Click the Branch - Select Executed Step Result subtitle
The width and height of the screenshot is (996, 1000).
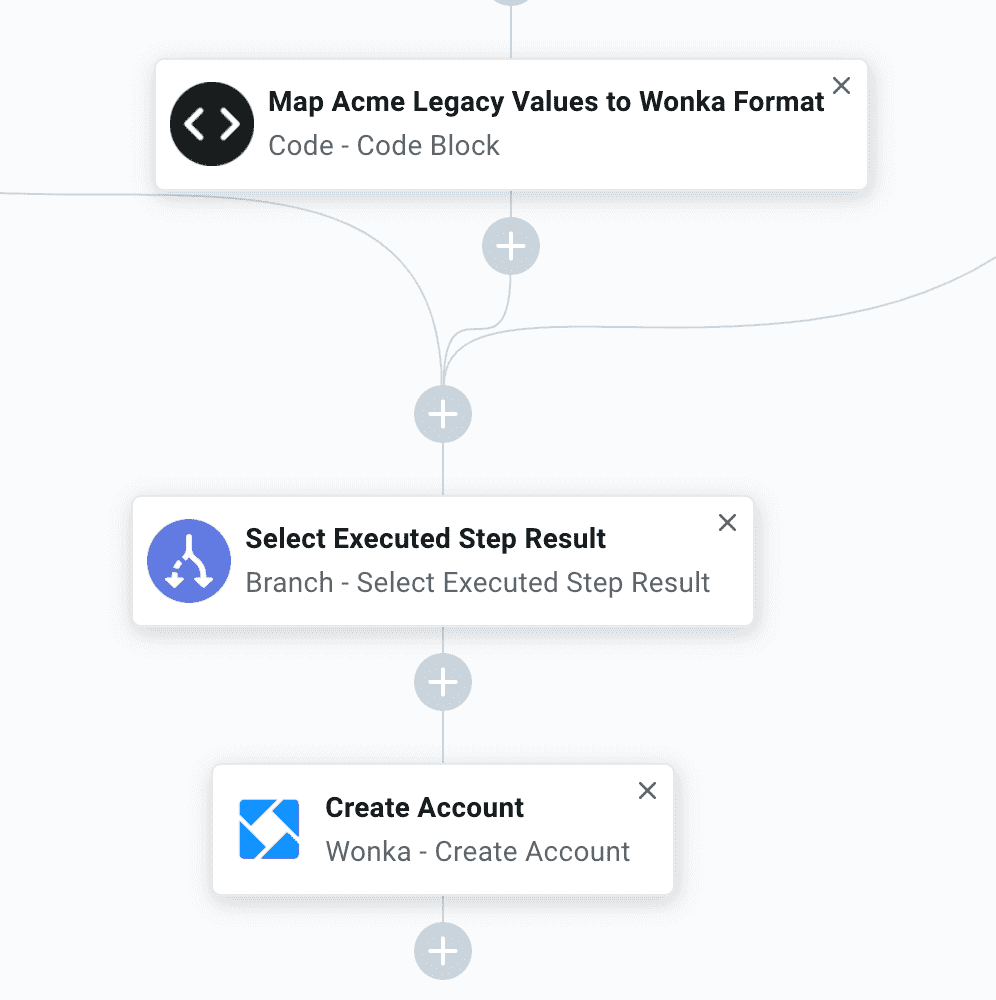tap(478, 583)
